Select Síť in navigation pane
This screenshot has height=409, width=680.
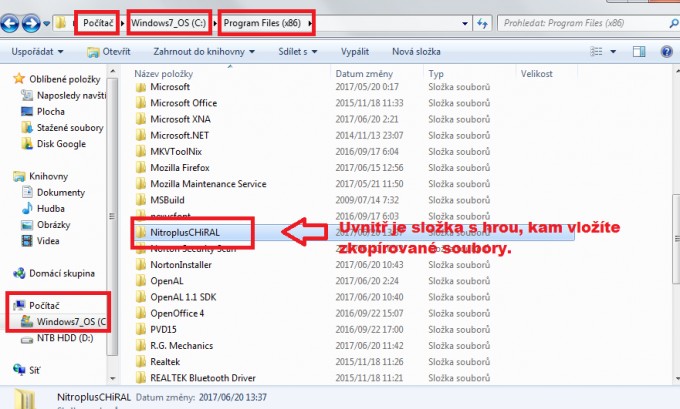coord(27,370)
